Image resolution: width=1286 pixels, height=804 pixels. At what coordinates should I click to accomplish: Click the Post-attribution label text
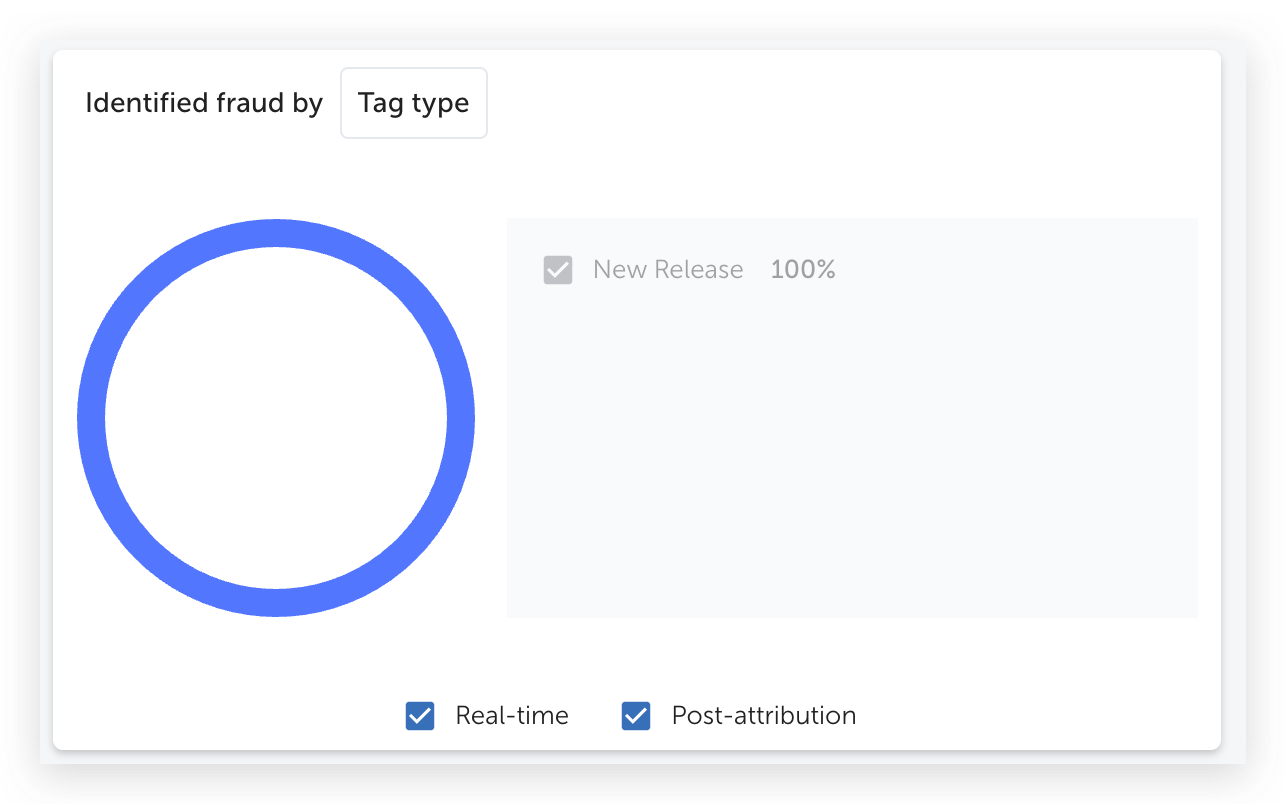pyautogui.click(x=764, y=716)
